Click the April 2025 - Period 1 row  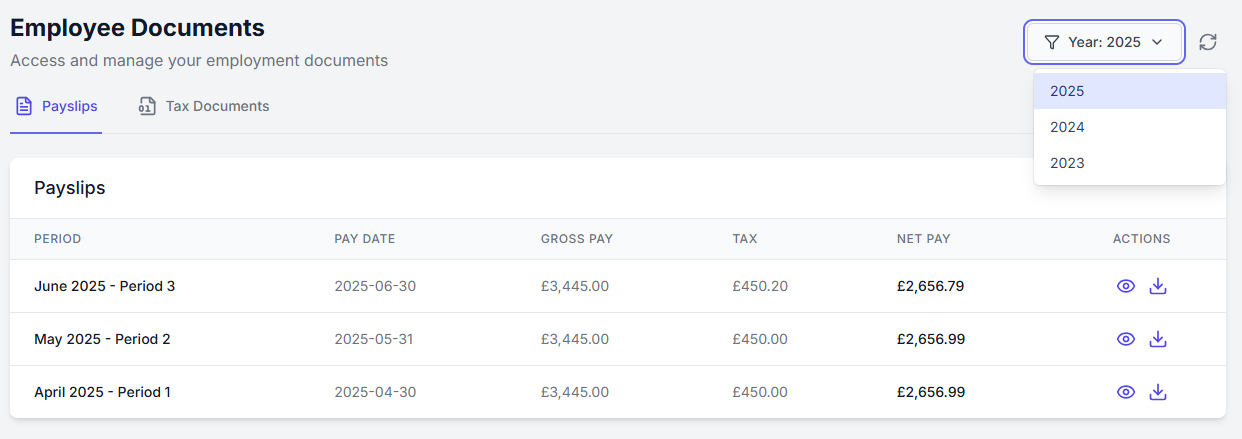pyautogui.click(x=102, y=392)
